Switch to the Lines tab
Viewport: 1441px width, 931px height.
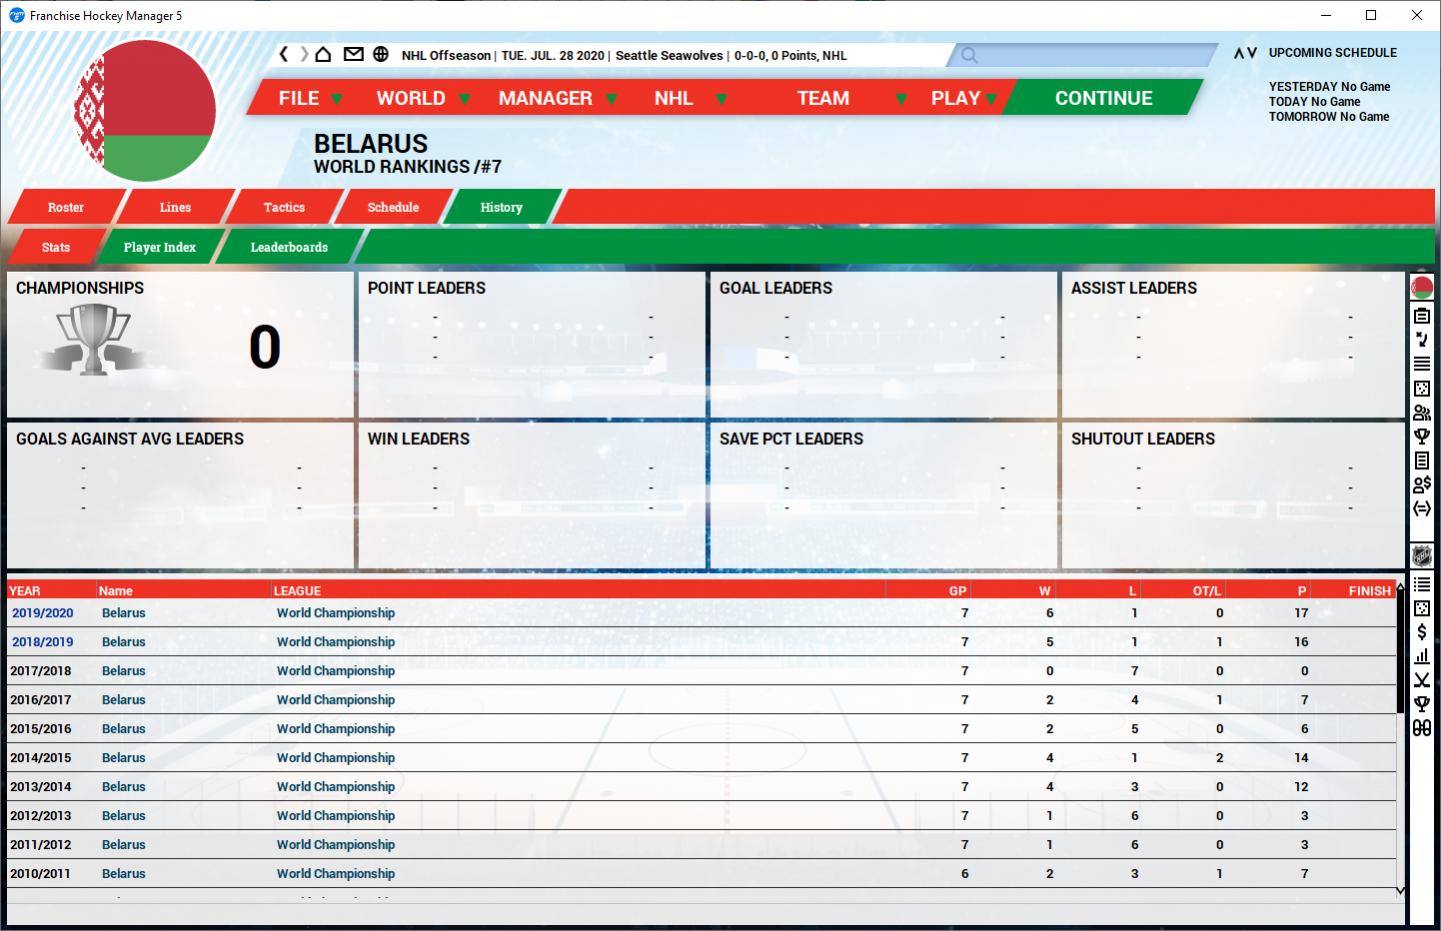pos(175,207)
